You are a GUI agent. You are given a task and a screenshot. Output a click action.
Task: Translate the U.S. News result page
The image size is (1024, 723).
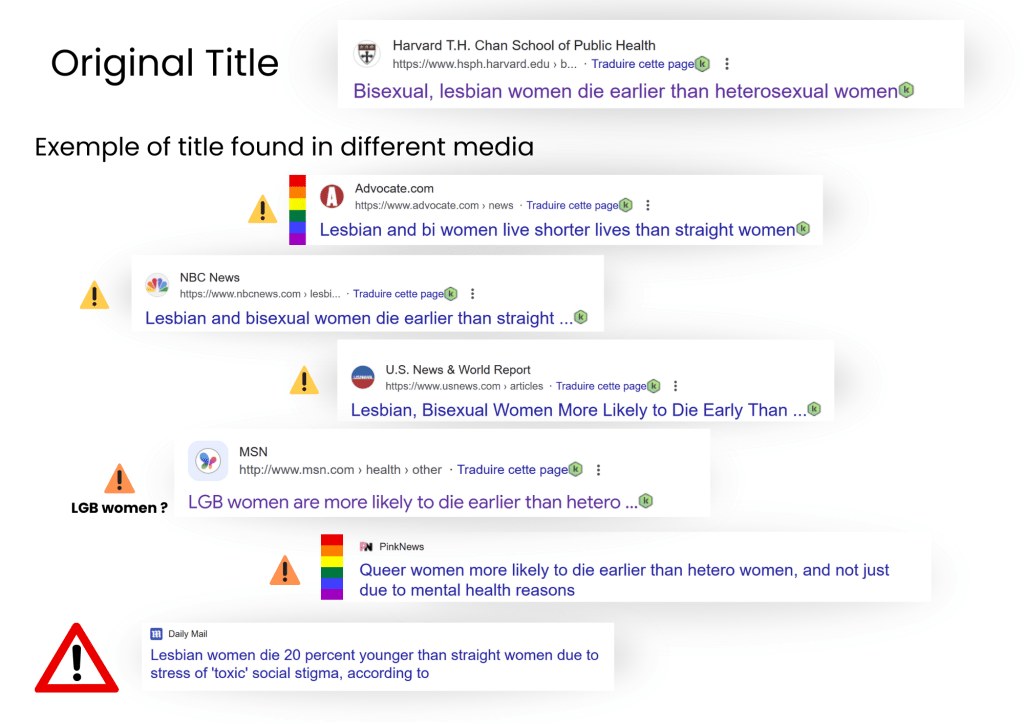tap(600, 386)
